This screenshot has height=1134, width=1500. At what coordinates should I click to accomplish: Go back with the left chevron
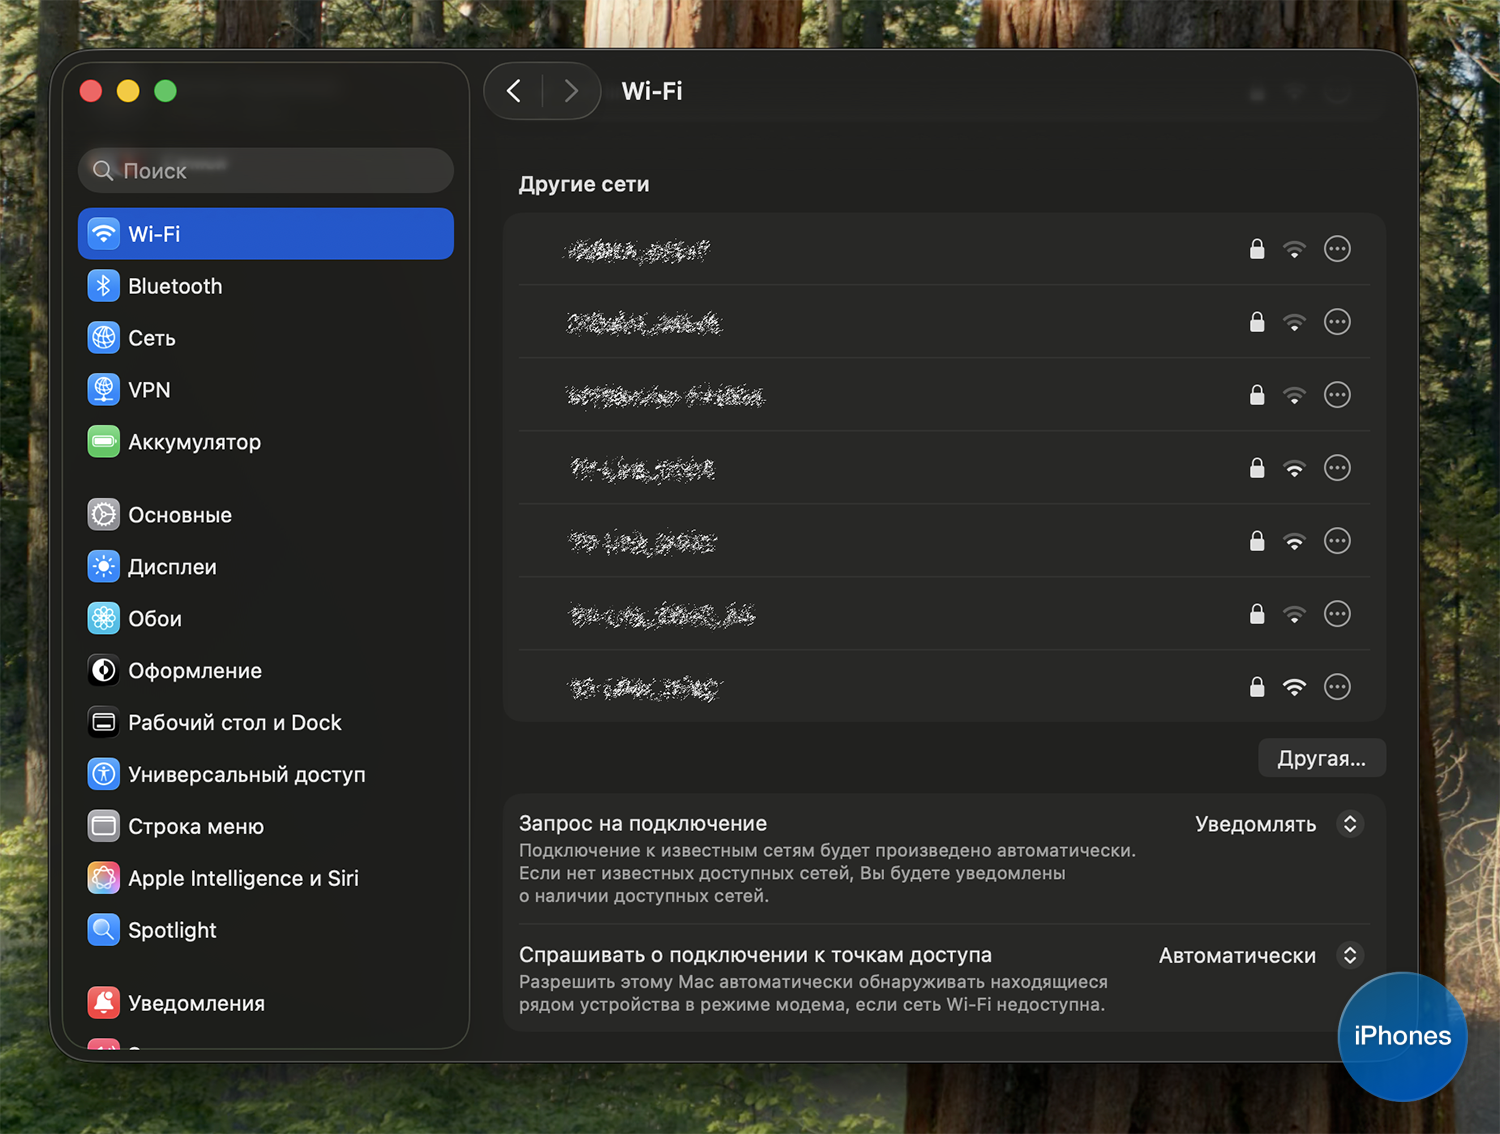coord(514,91)
